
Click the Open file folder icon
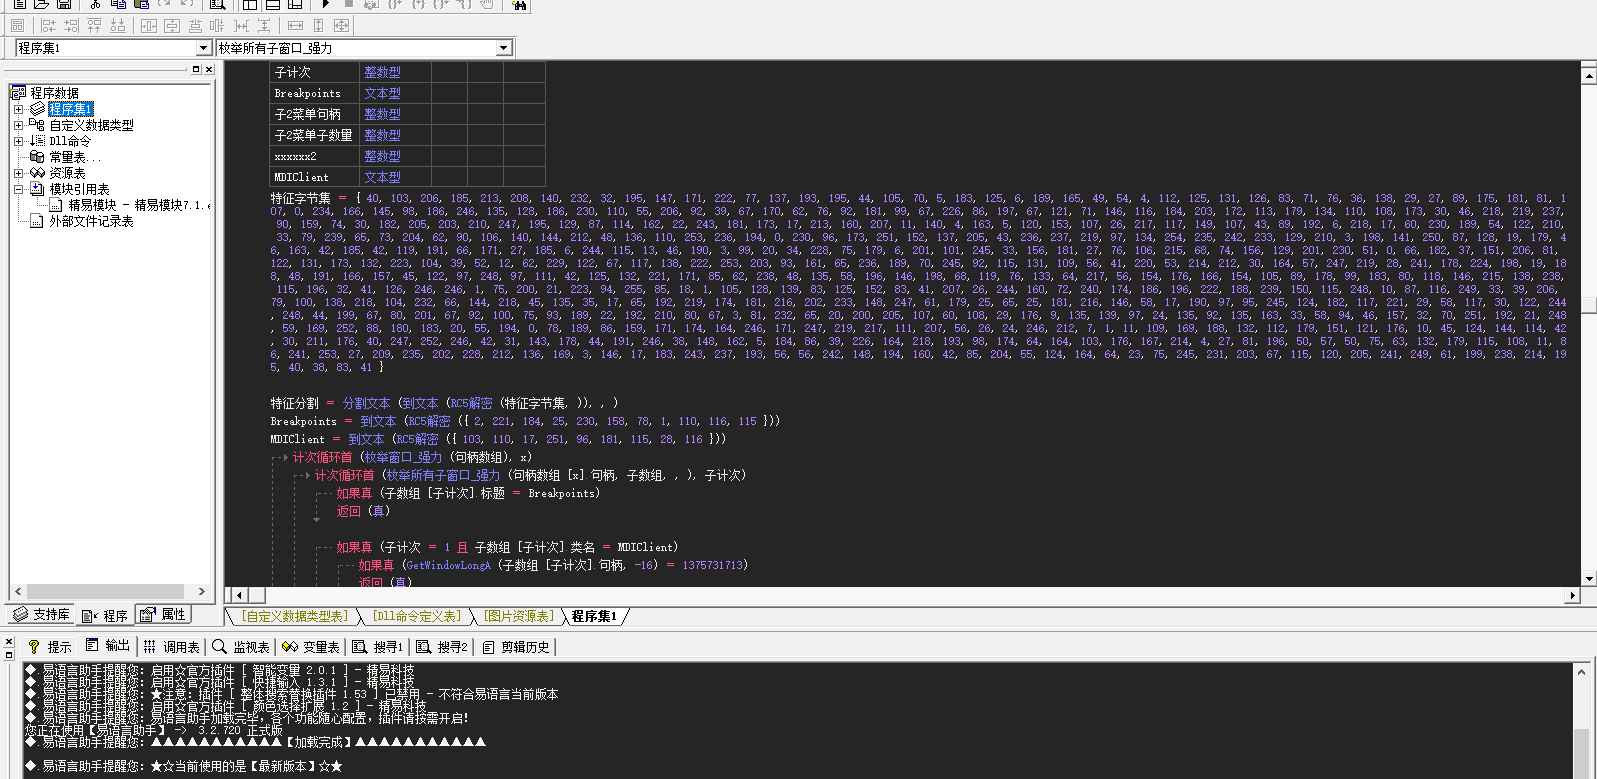click(x=42, y=5)
